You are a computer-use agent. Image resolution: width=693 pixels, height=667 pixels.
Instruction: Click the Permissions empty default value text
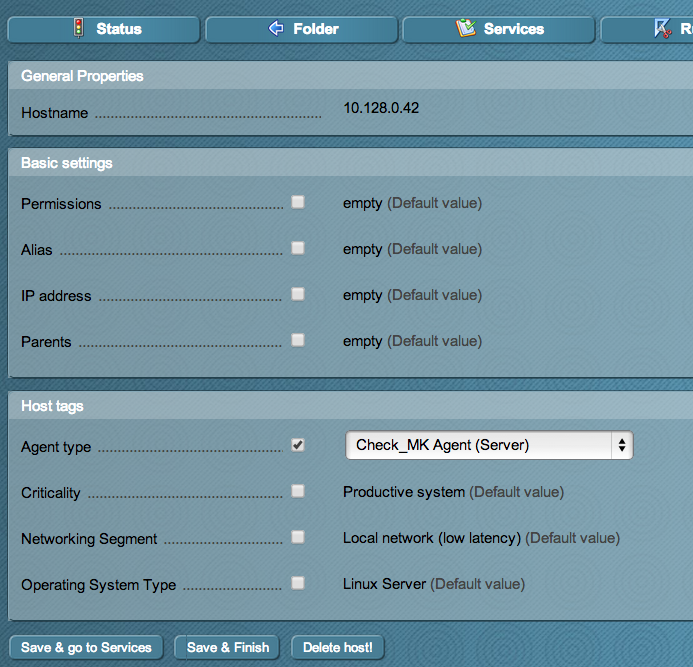click(412, 203)
